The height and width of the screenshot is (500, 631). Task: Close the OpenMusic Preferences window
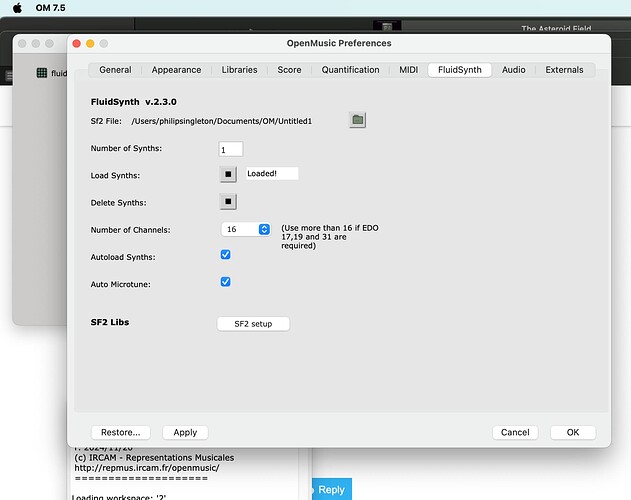point(76,43)
